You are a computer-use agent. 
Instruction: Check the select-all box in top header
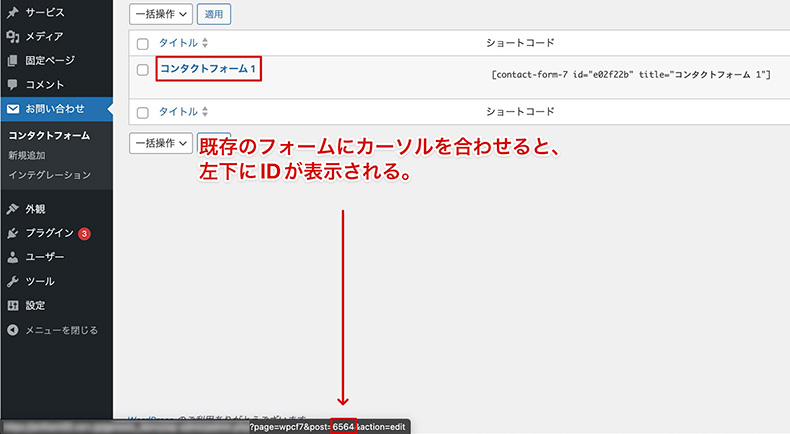click(143, 44)
